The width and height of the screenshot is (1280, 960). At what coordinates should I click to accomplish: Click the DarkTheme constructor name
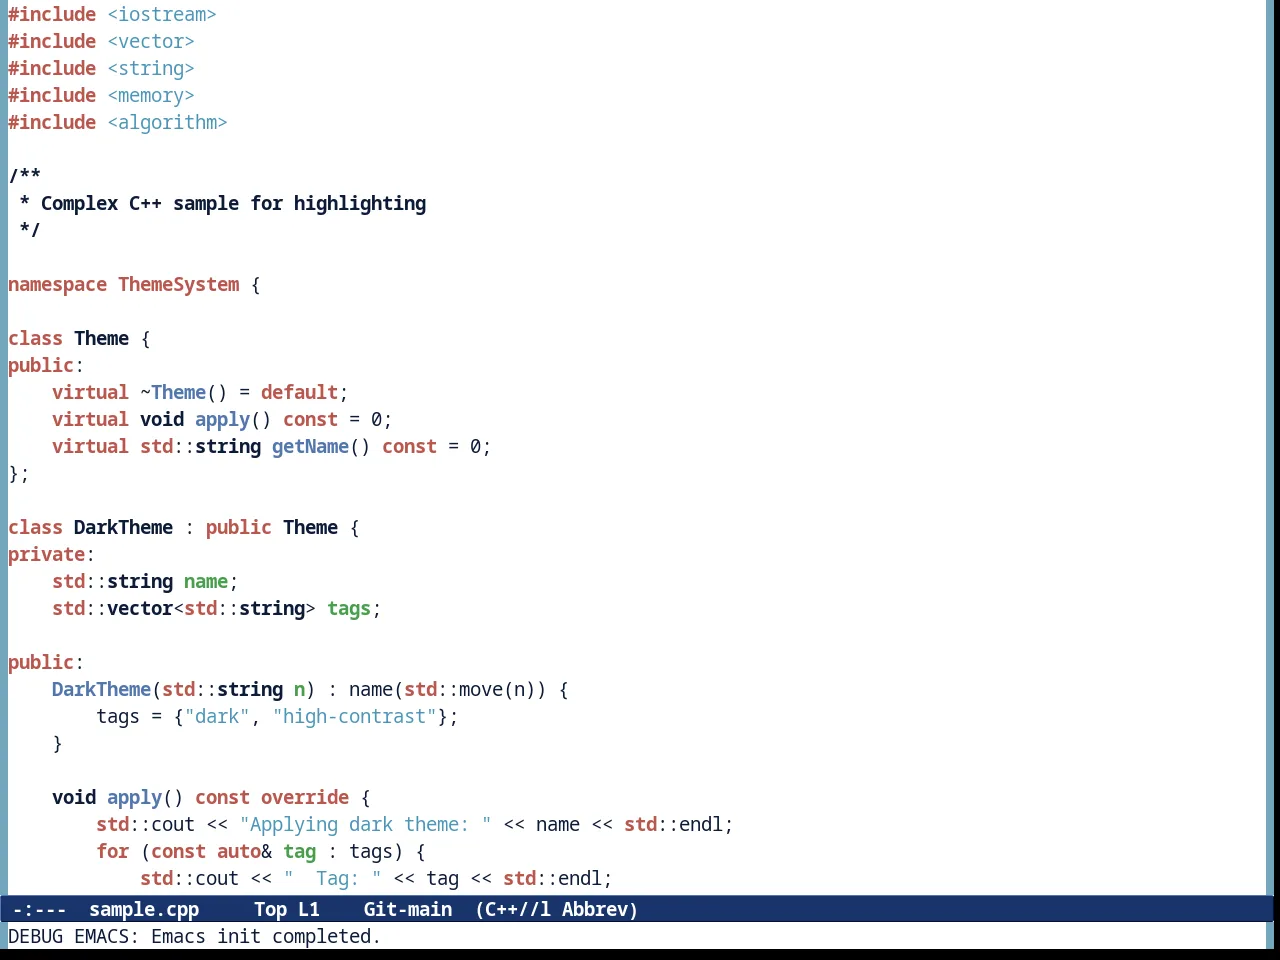pyautogui.click(x=101, y=689)
